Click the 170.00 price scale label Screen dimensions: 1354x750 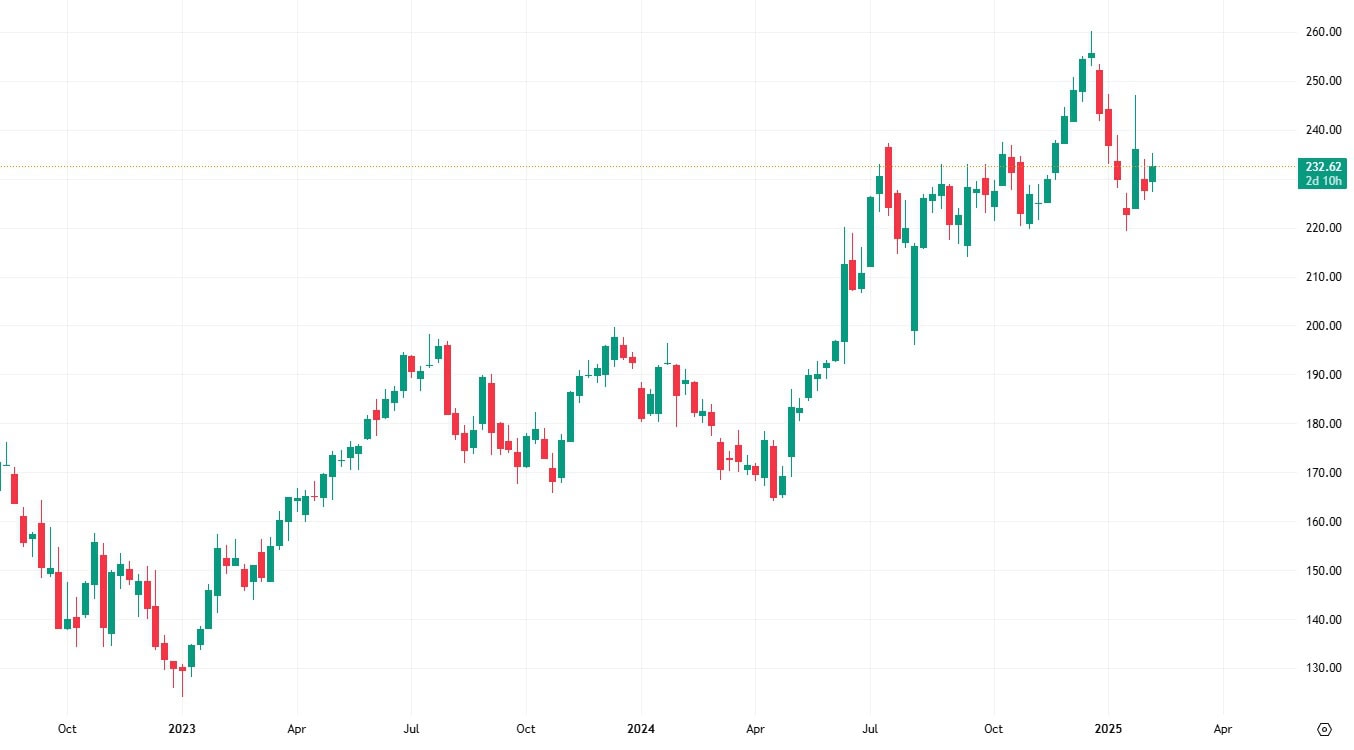(x=1323, y=473)
